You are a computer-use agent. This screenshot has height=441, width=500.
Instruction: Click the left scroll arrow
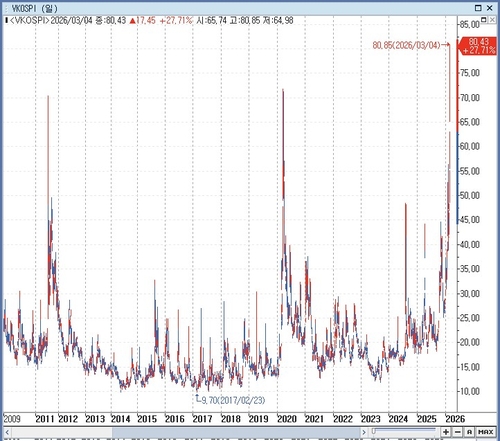(x=7, y=433)
